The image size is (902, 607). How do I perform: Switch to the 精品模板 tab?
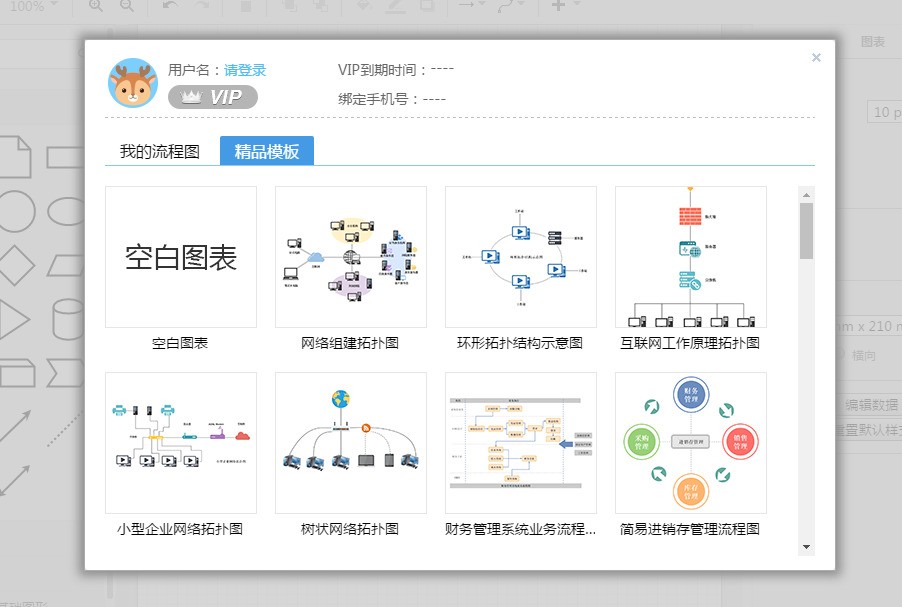click(267, 151)
